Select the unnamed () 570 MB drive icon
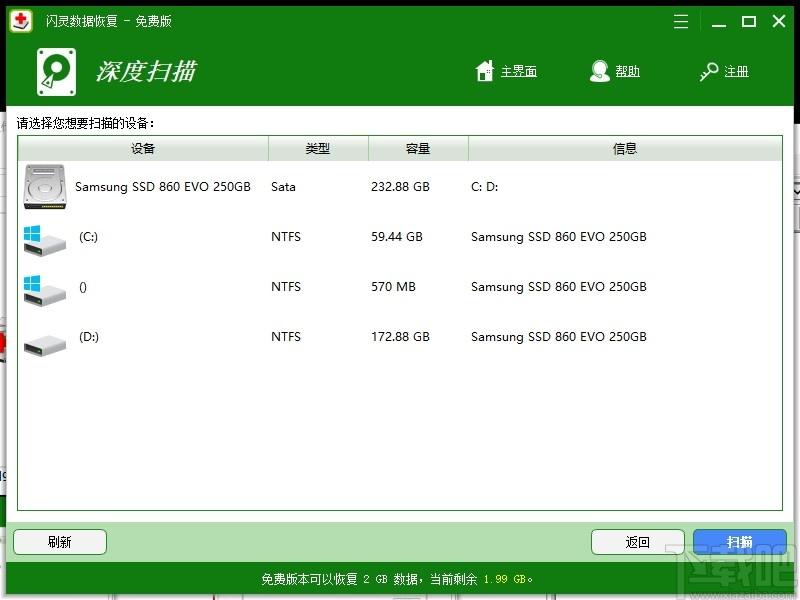The height and width of the screenshot is (600, 800). [44, 290]
